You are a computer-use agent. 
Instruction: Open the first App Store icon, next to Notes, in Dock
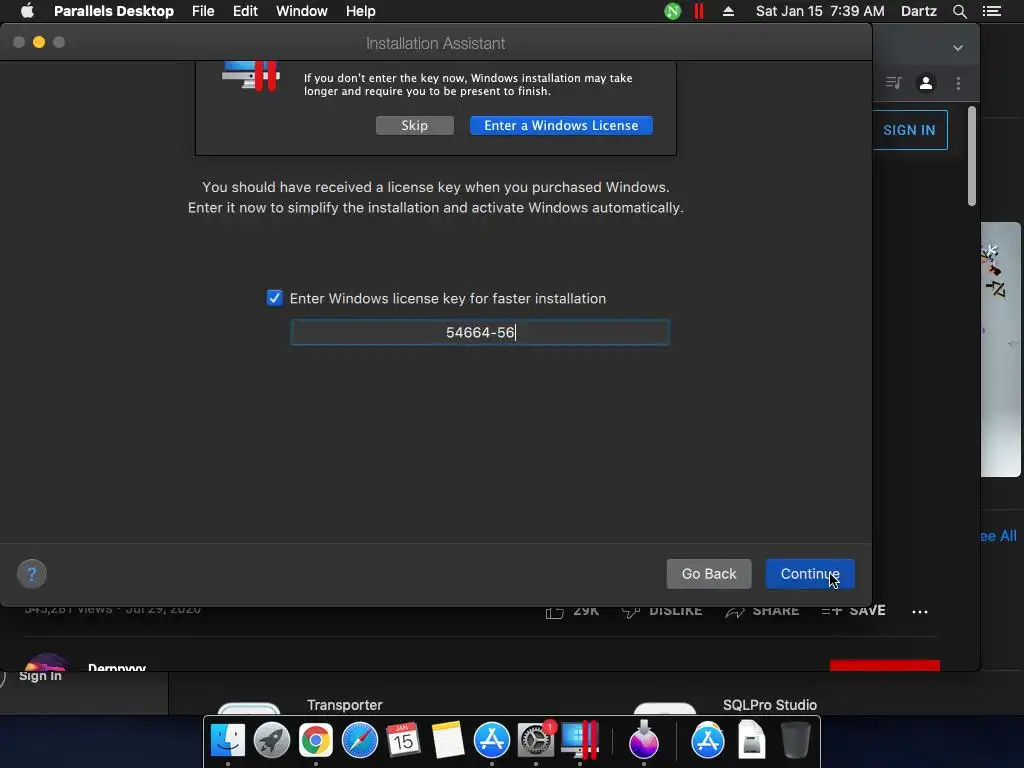point(491,741)
